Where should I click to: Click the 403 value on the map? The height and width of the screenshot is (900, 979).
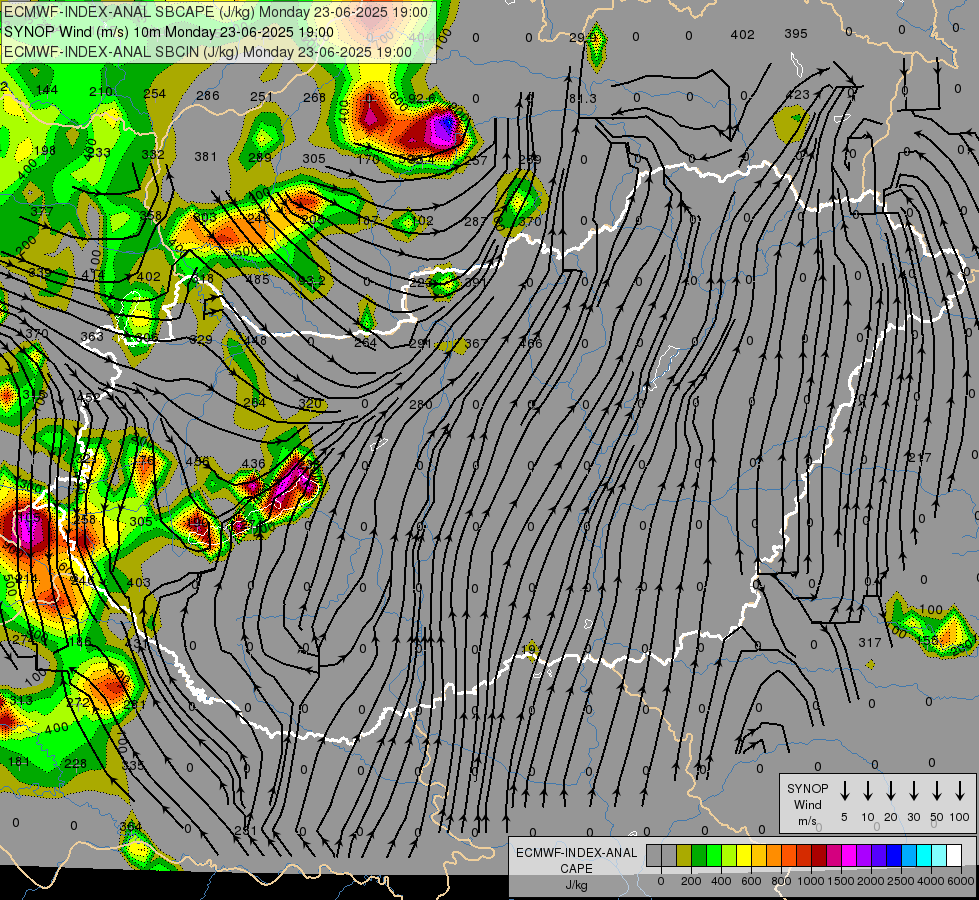tap(139, 582)
